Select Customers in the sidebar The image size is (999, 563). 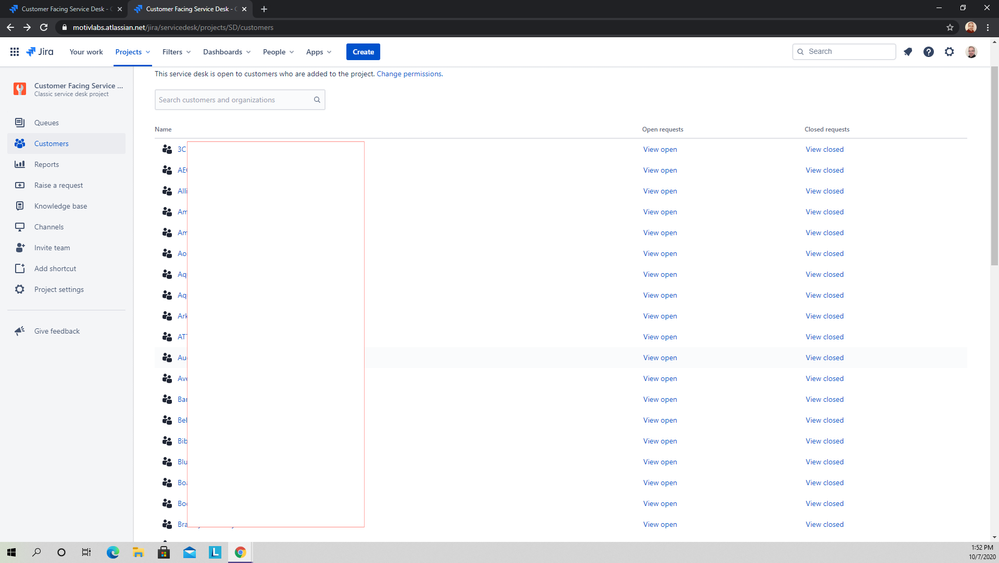[66, 143]
